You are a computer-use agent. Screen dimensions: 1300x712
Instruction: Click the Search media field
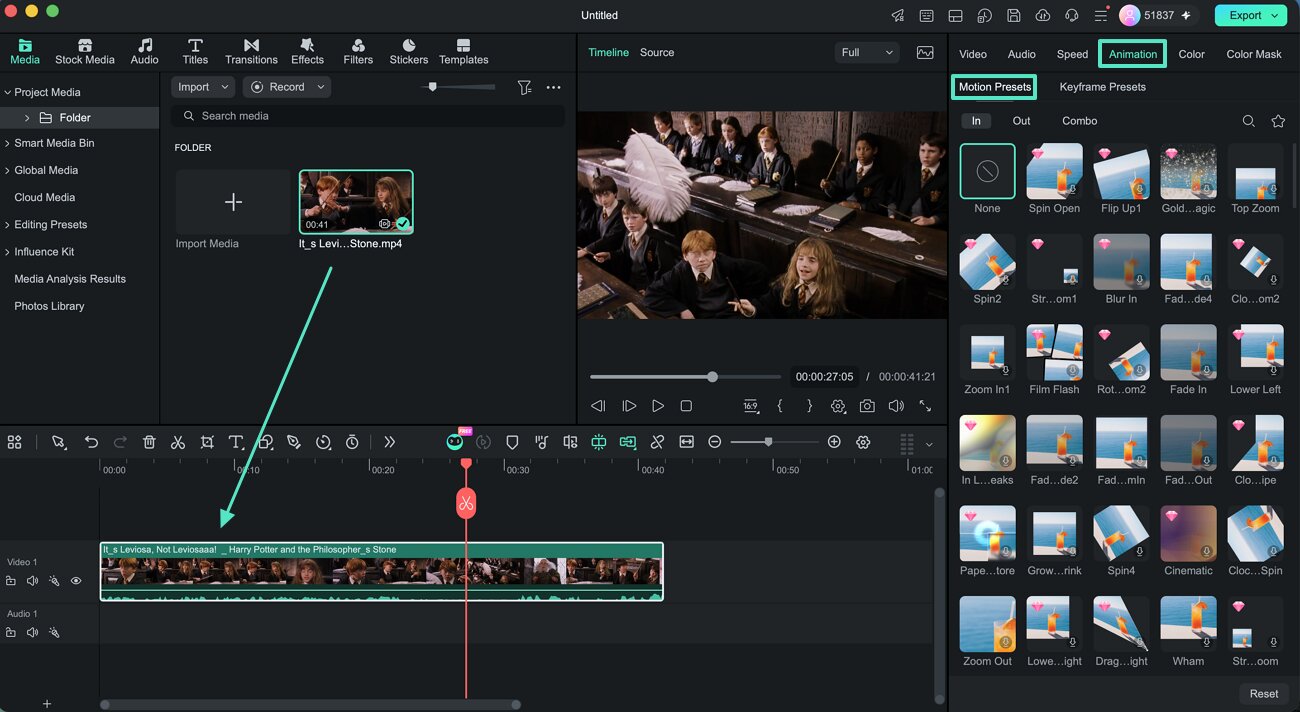(x=367, y=116)
